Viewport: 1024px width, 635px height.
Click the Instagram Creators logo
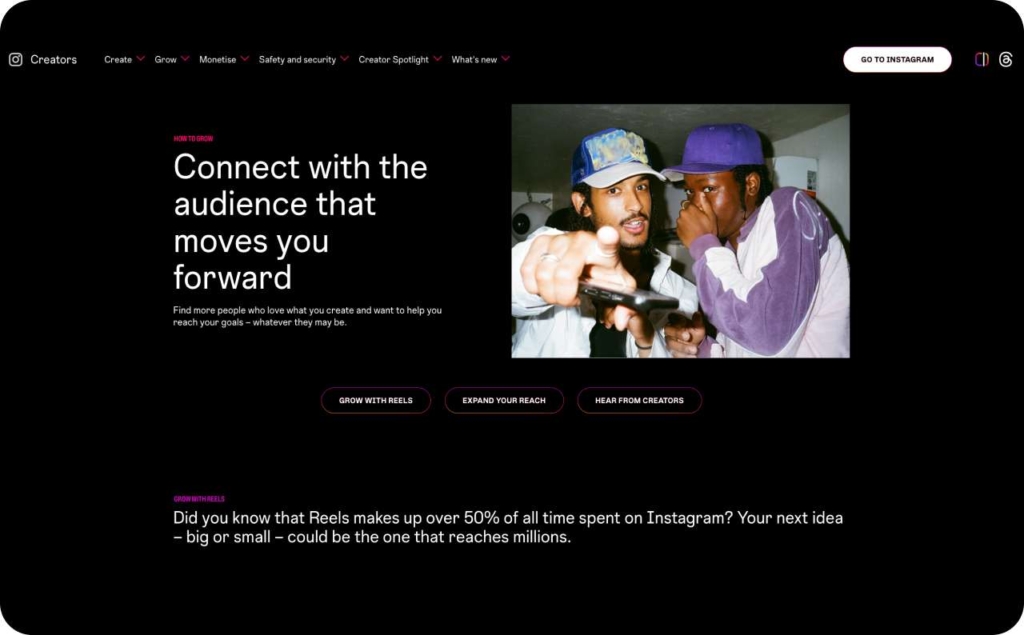coord(42,59)
